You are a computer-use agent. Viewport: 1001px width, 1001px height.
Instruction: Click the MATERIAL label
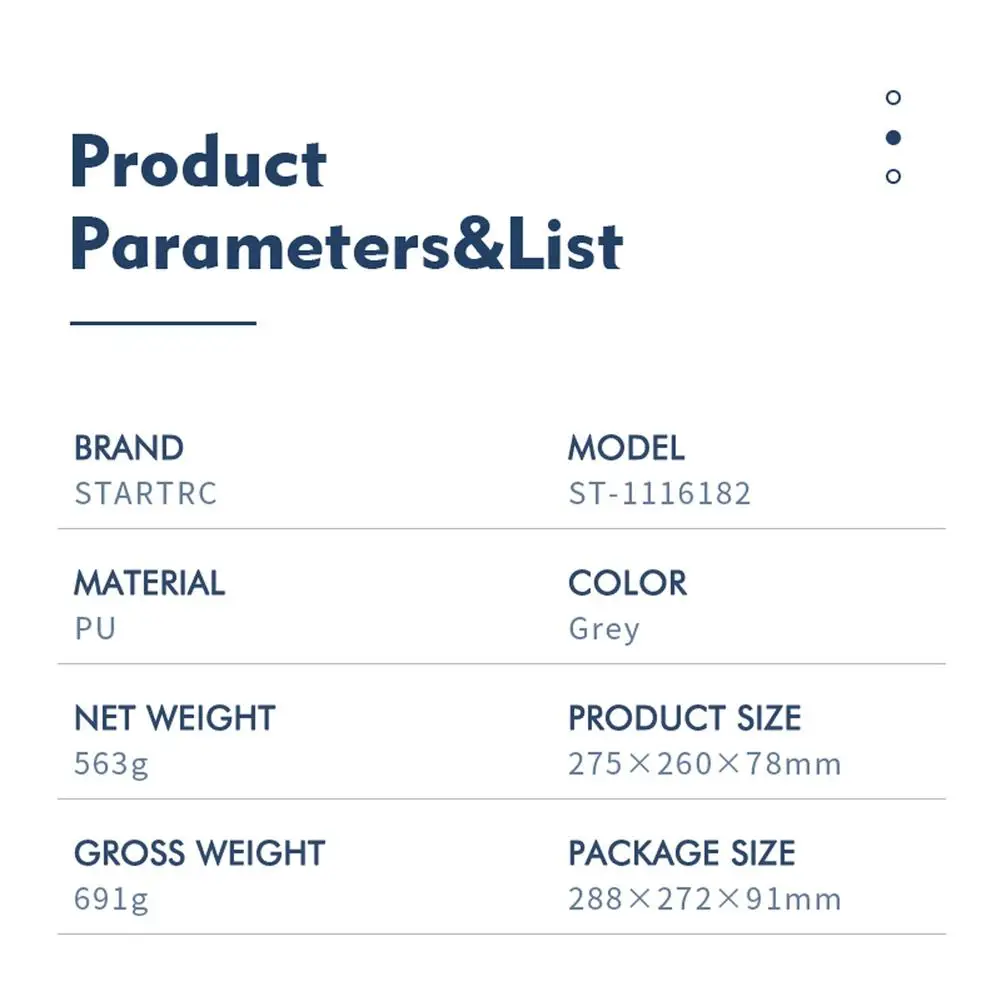click(x=149, y=583)
